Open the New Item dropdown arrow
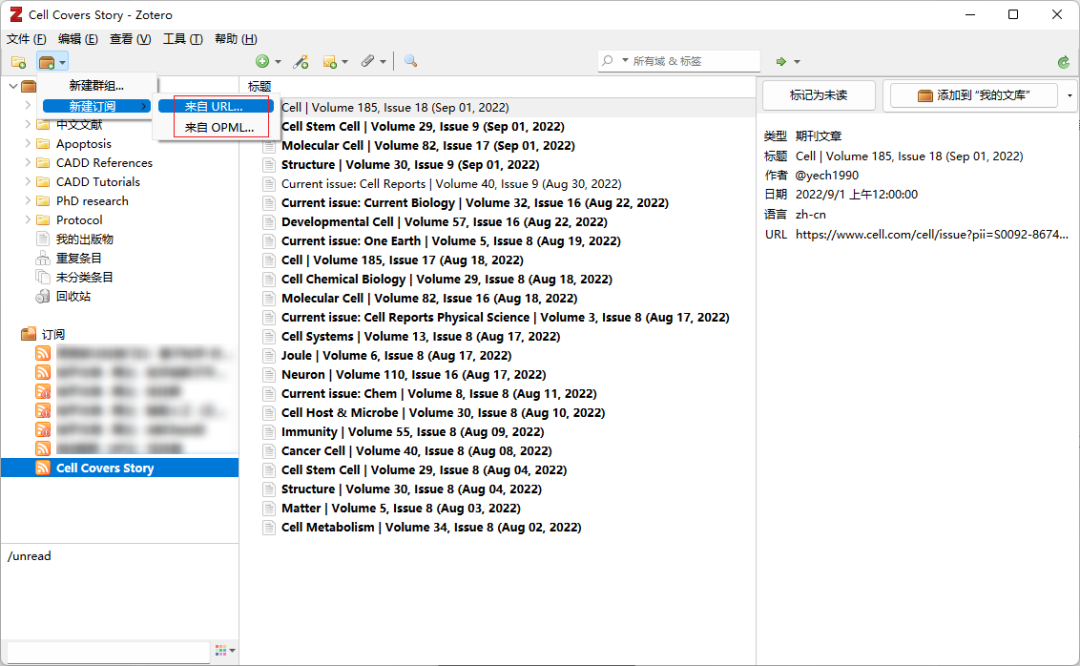1080x666 pixels. click(x=278, y=62)
